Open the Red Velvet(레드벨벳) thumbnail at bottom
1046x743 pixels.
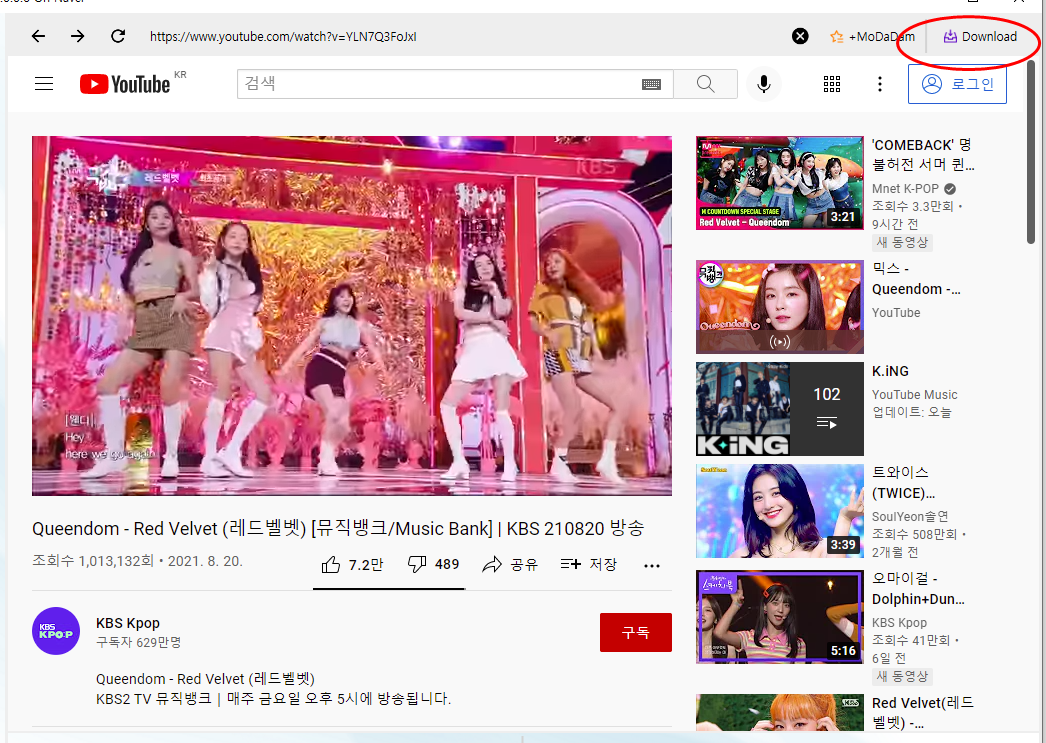[x=780, y=712]
